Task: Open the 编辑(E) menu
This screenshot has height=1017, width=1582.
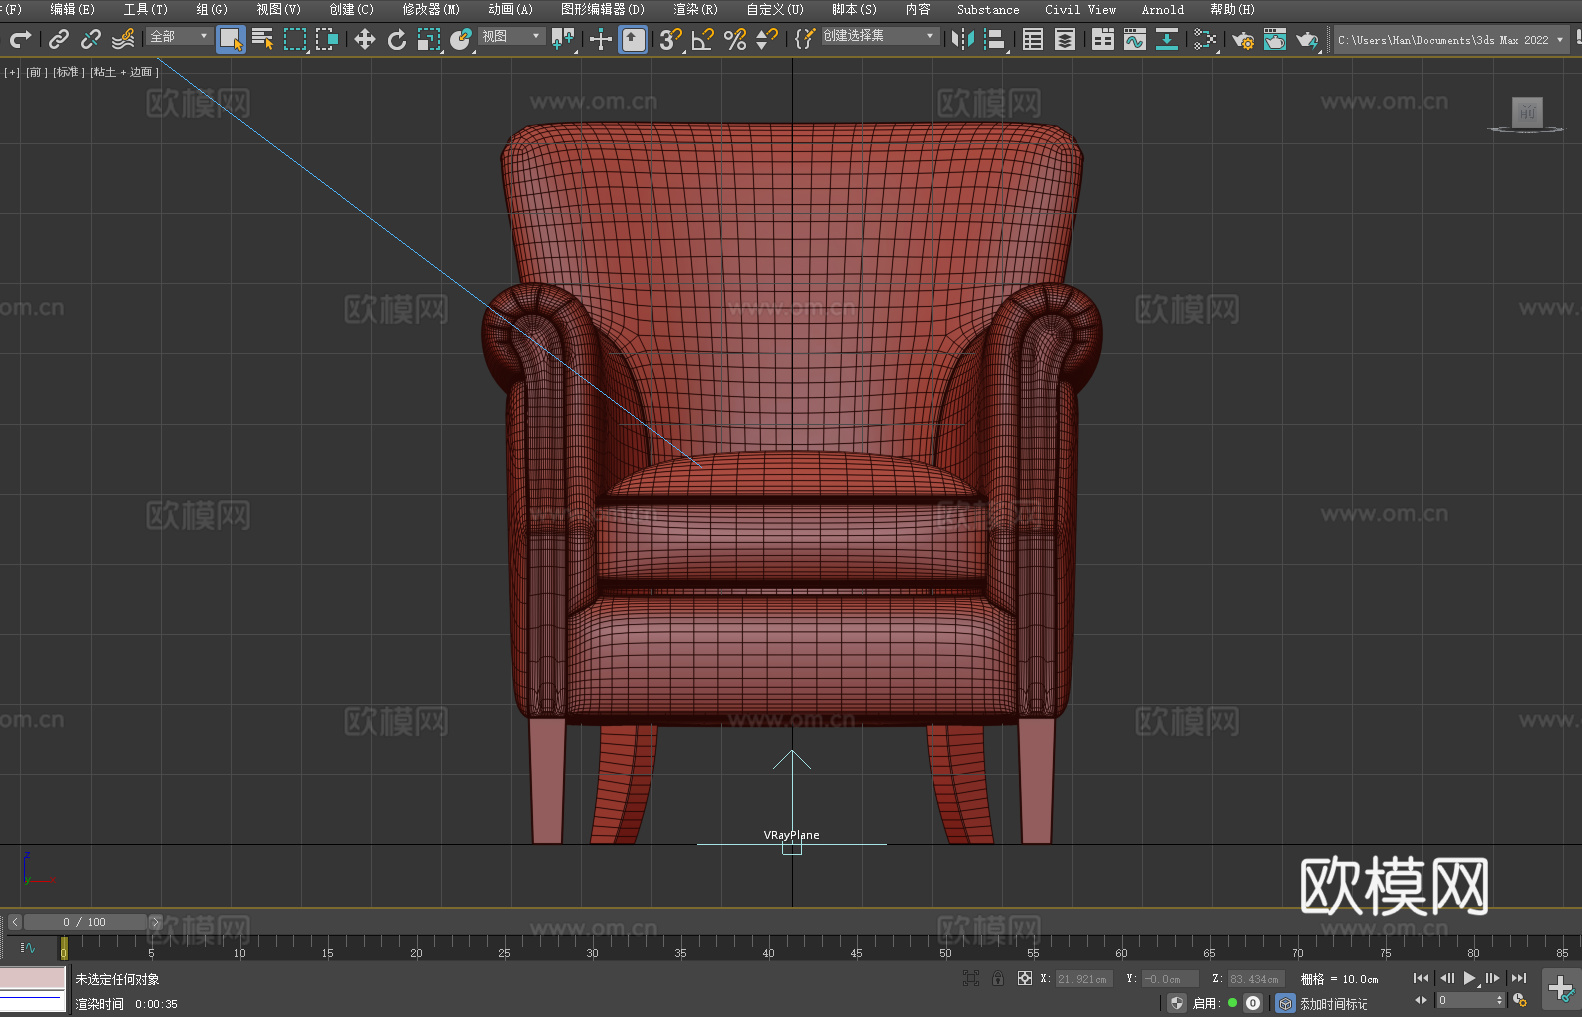Action: click(72, 9)
